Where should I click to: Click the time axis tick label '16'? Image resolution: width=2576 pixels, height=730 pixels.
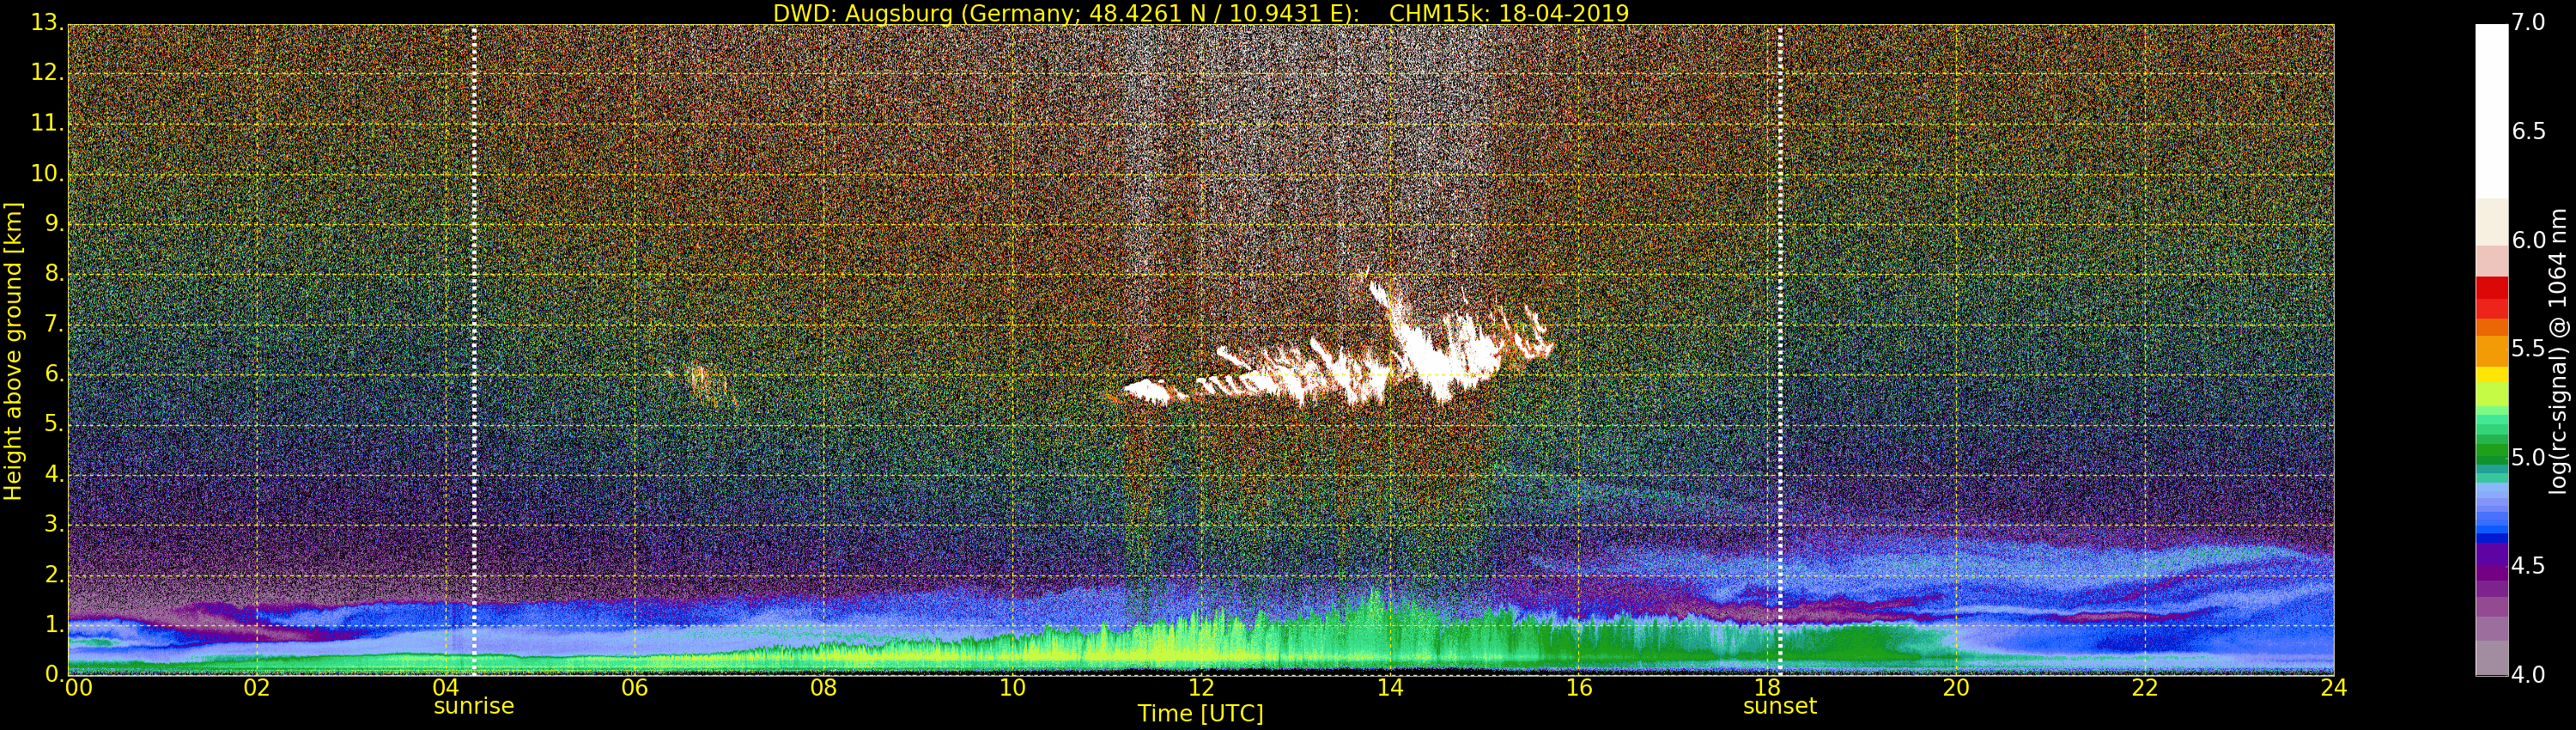(x=1579, y=688)
